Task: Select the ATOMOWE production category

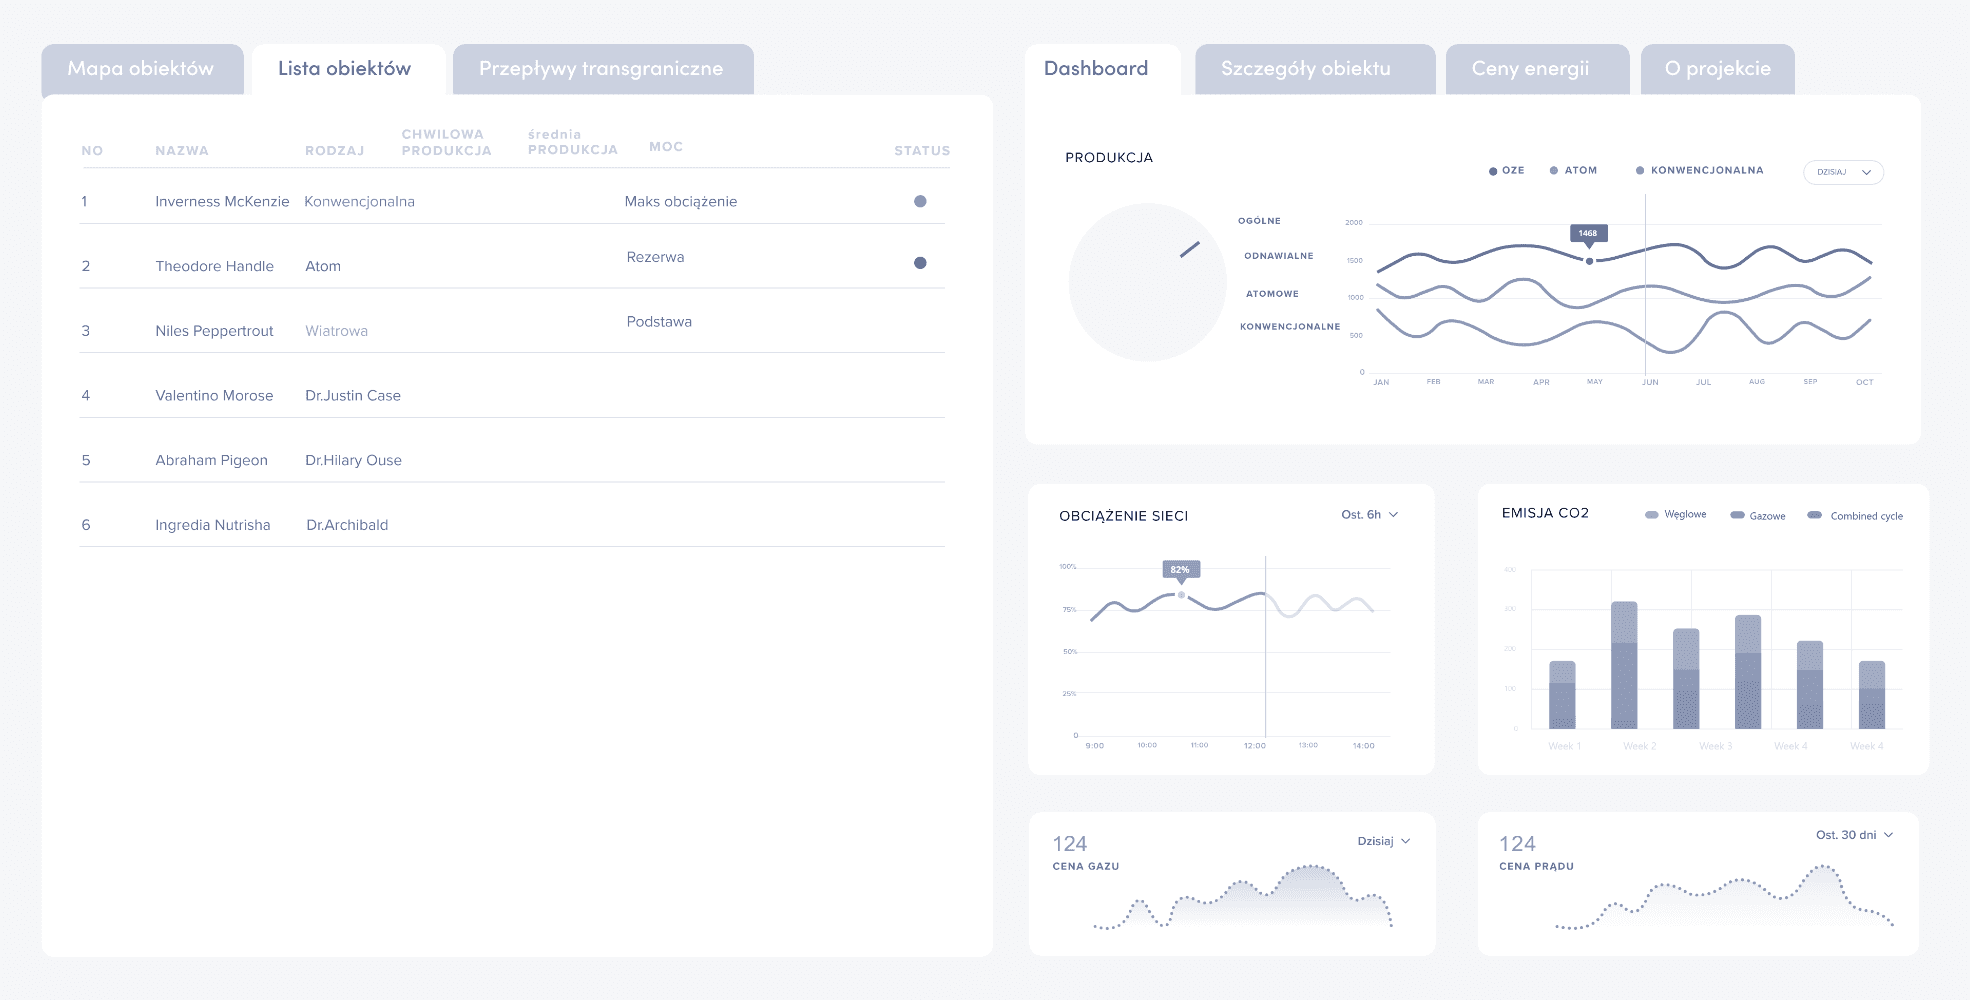Action: pyautogui.click(x=1272, y=294)
